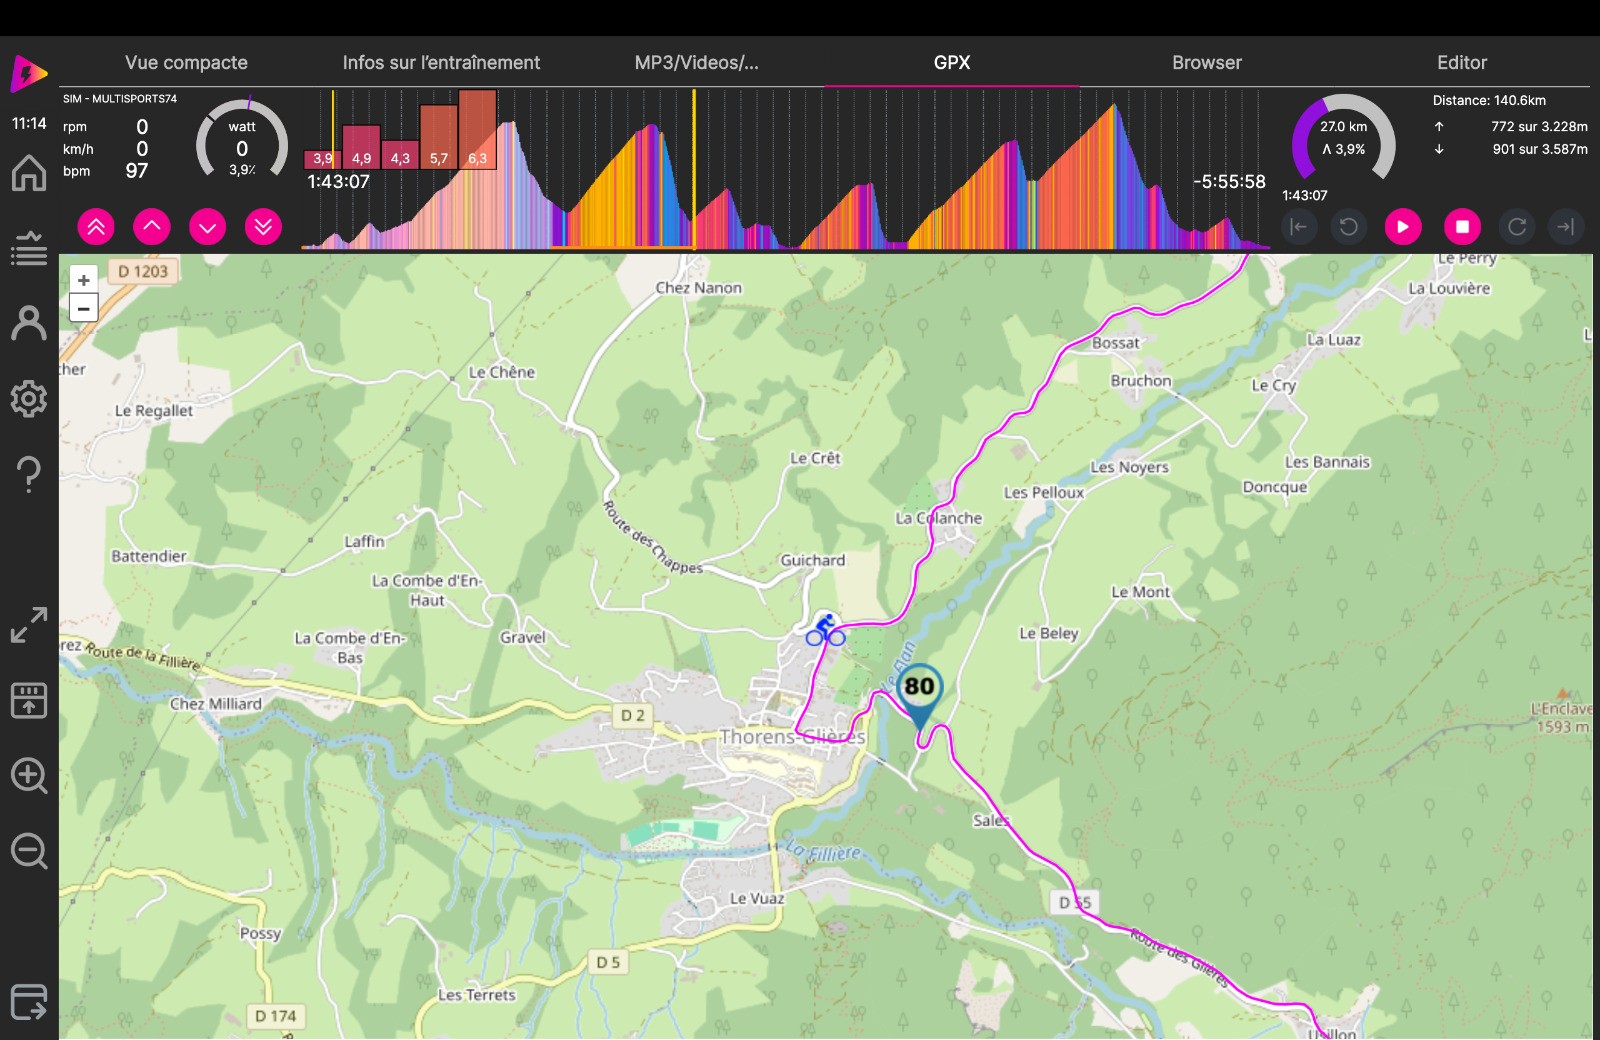Click the magnifier zoom-in icon in sidebar

coord(29,776)
